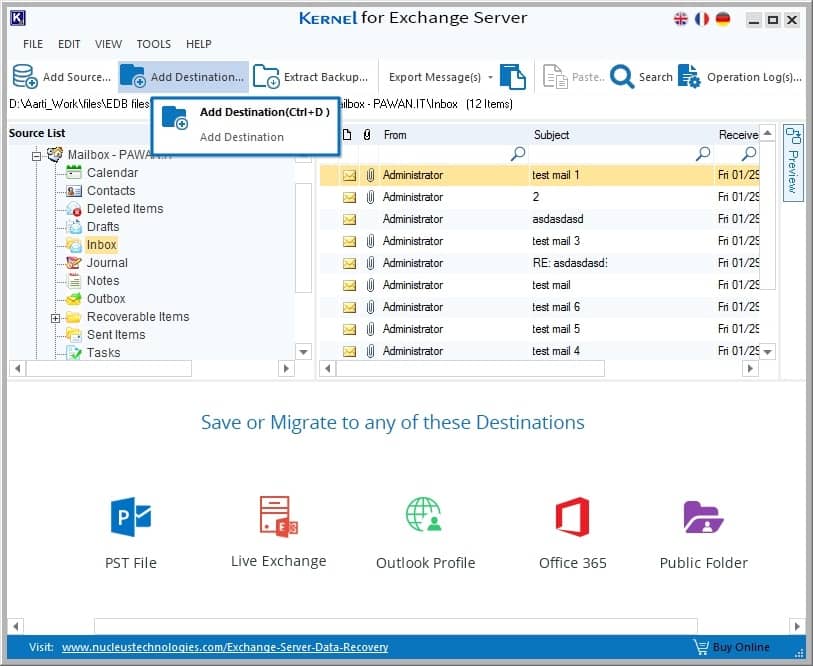The height and width of the screenshot is (666, 813).
Task: Select the Public Folder destination icon
Action: coord(703,517)
